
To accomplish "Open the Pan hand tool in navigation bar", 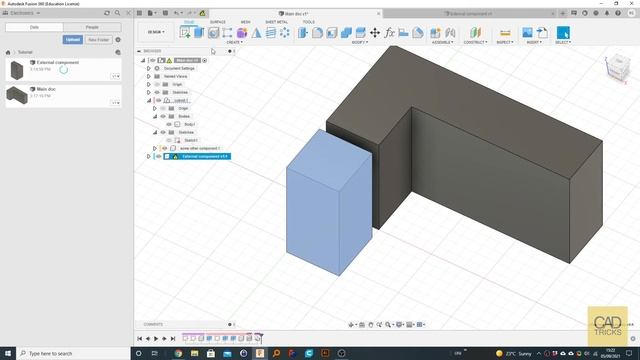I will [x=371, y=324].
